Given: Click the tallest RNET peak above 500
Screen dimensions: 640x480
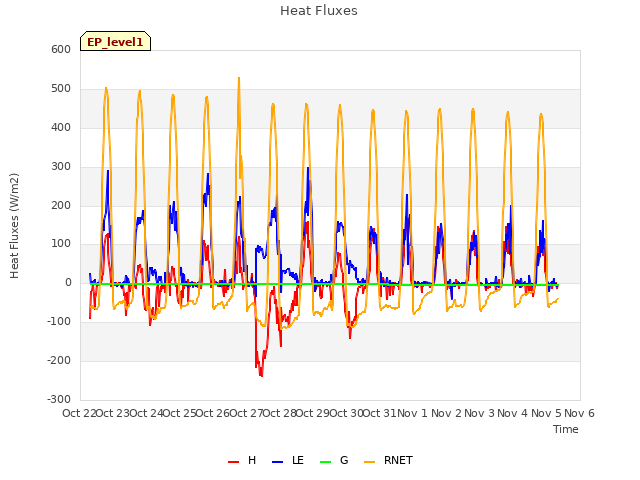Looking at the screenshot, I should pos(239,78).
